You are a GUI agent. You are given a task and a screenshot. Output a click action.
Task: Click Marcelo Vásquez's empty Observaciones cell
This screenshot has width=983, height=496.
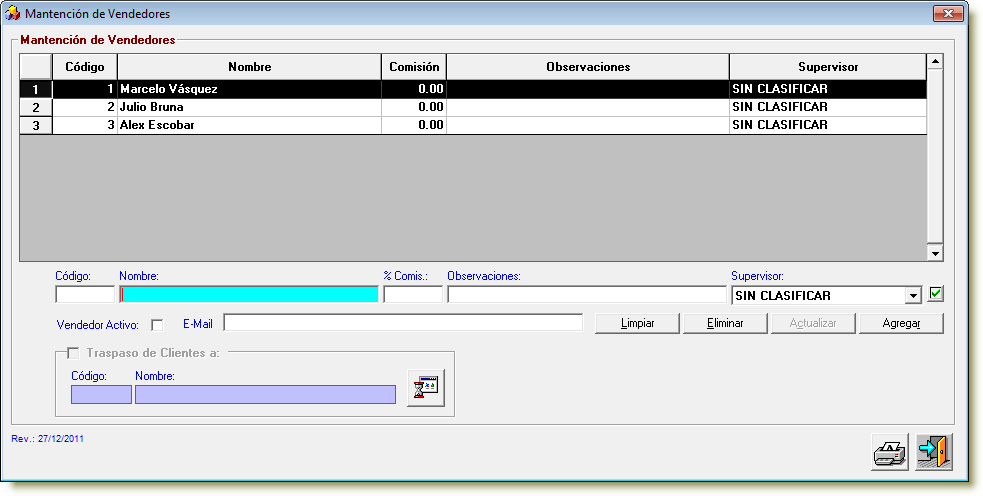point(588,89)
